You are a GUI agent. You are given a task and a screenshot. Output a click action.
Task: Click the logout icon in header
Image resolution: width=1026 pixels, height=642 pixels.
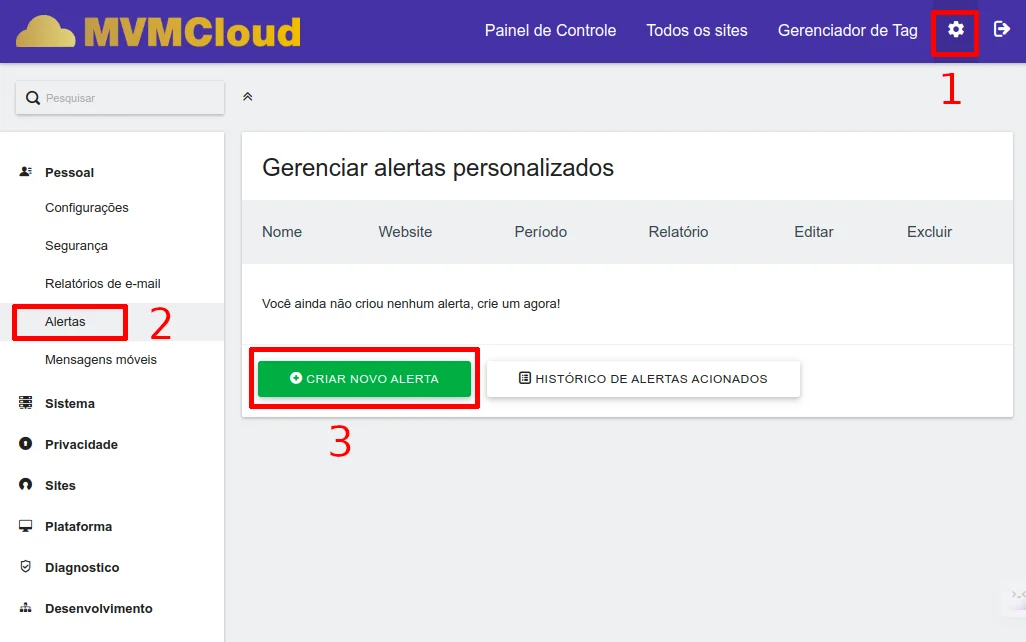click(1001, 30)
